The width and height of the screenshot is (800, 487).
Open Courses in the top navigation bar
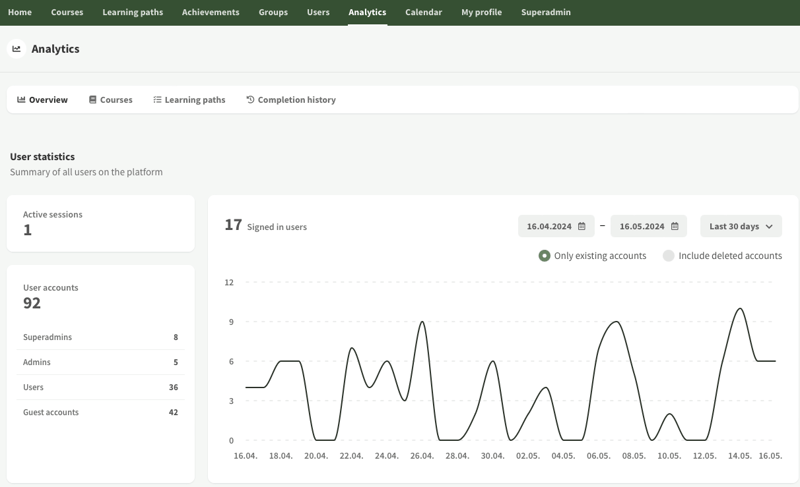67,12
